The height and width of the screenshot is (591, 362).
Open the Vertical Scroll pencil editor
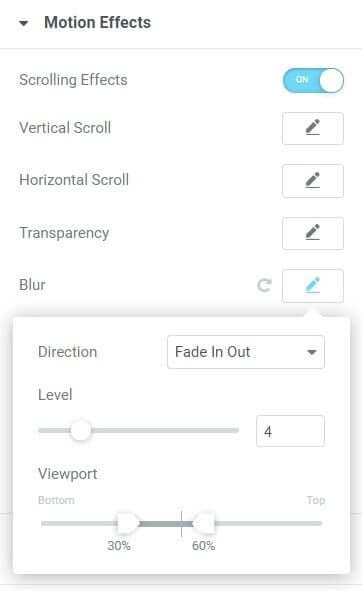coord(313,128)
